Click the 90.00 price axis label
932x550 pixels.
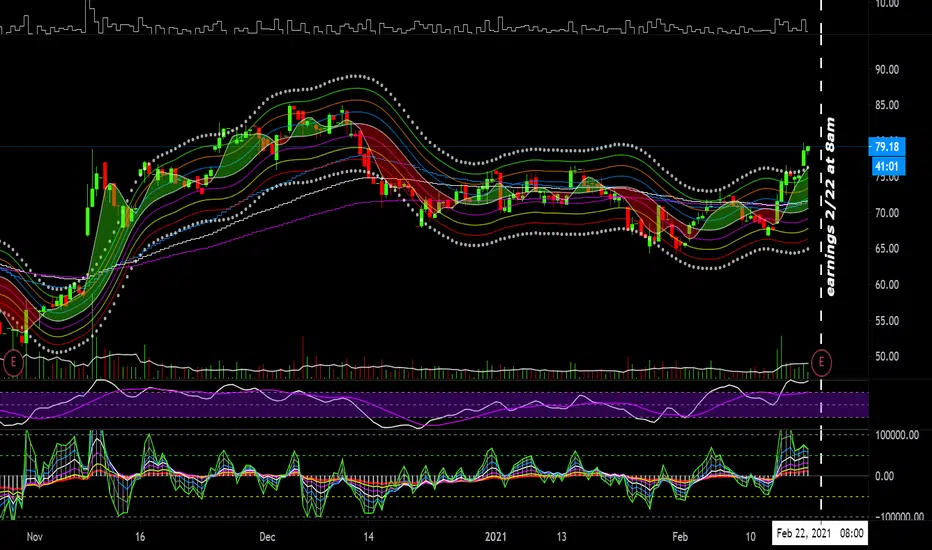click(x=887, y=70)
